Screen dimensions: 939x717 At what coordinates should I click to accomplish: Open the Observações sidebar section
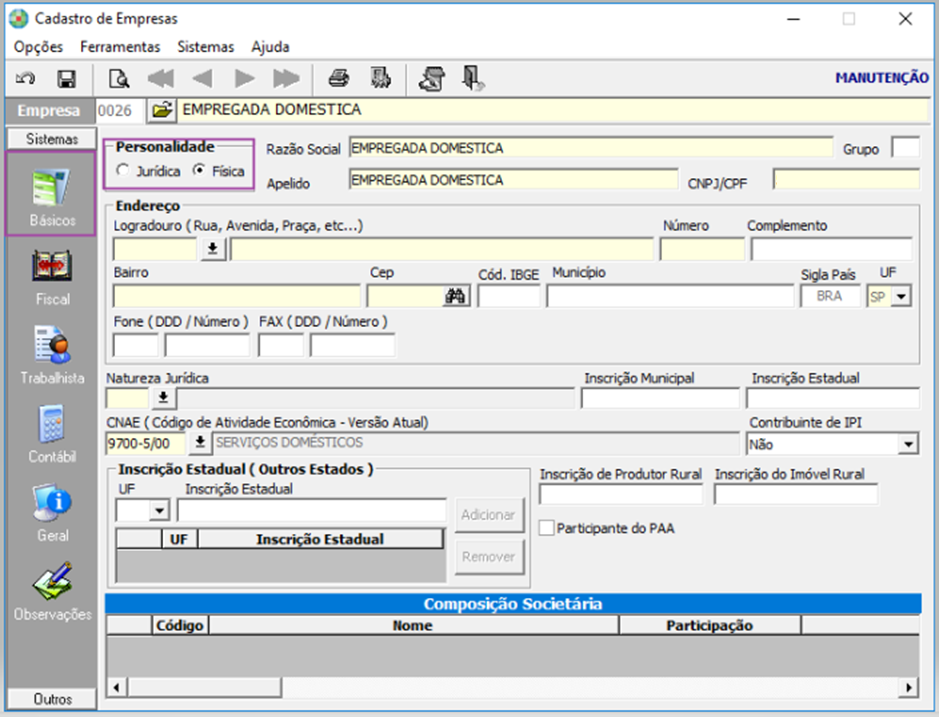coord(52,592)
